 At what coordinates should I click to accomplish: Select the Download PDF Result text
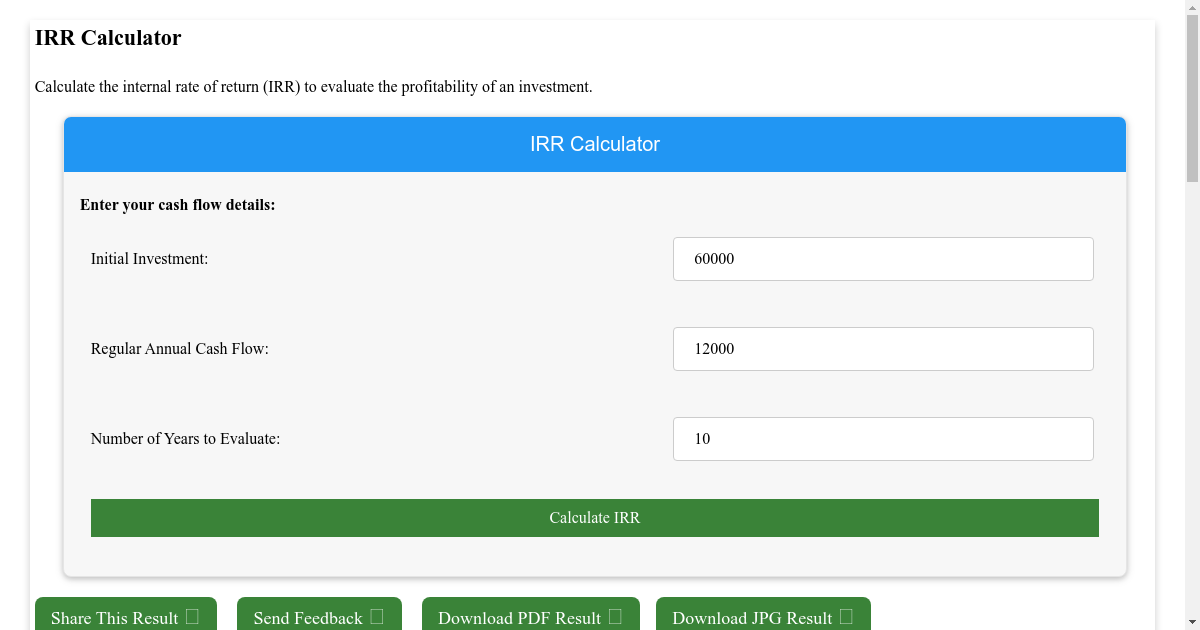tap(519, 618)
